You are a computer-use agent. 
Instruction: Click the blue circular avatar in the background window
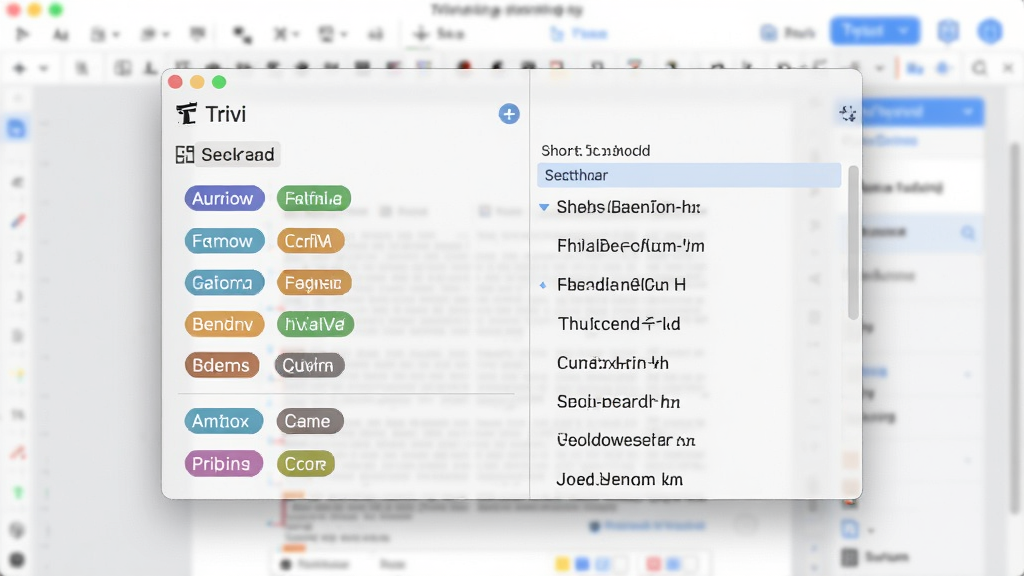(990, 31)
